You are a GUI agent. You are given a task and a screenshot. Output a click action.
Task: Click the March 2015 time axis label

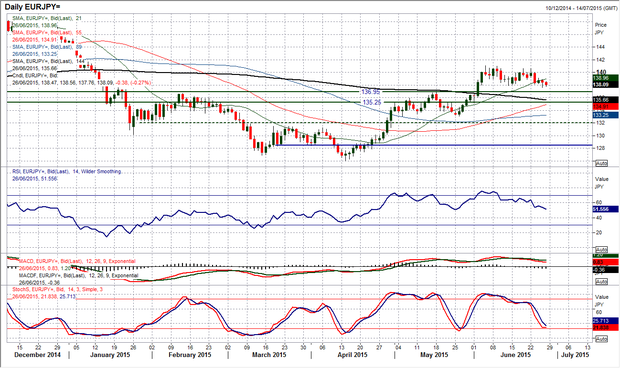click(269, 355)
